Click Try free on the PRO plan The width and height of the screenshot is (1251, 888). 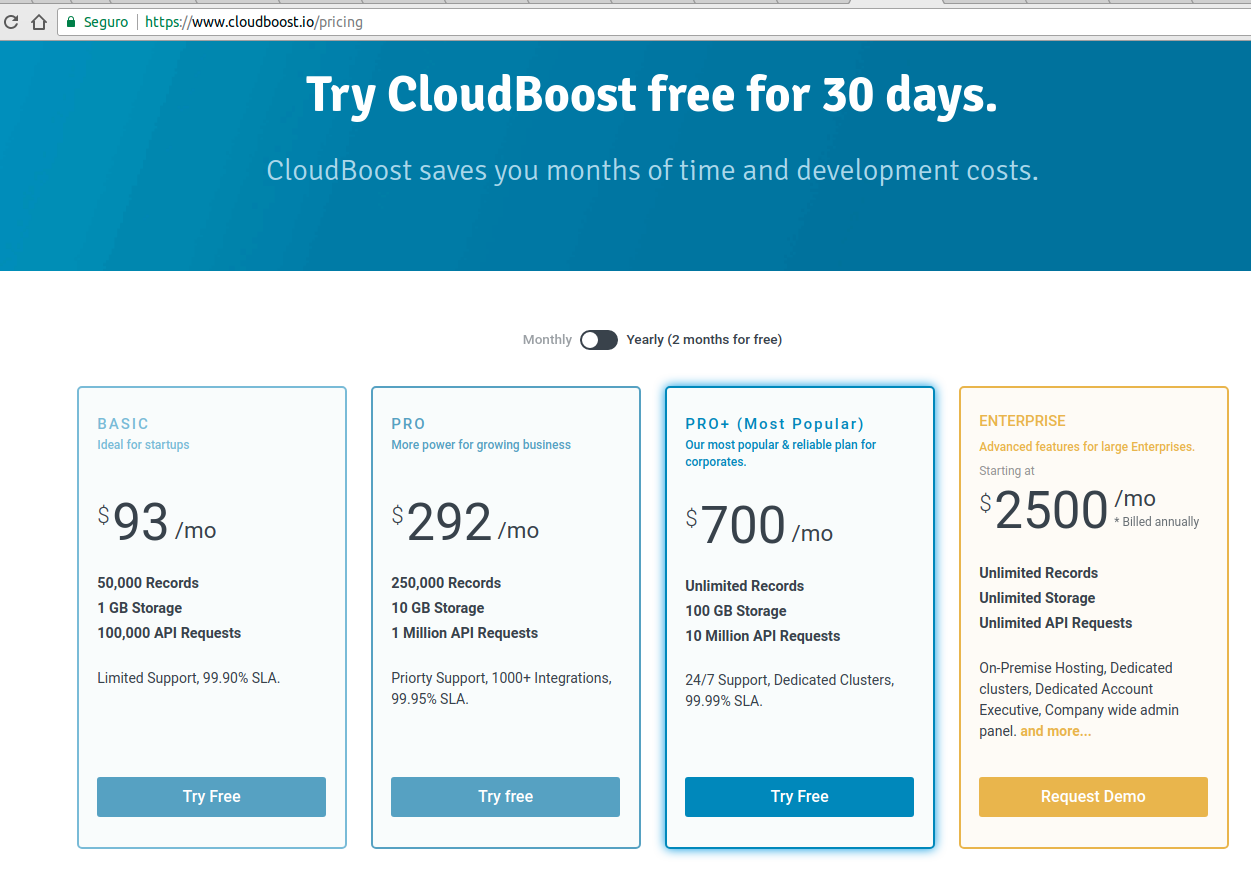[x=505, y=797]
